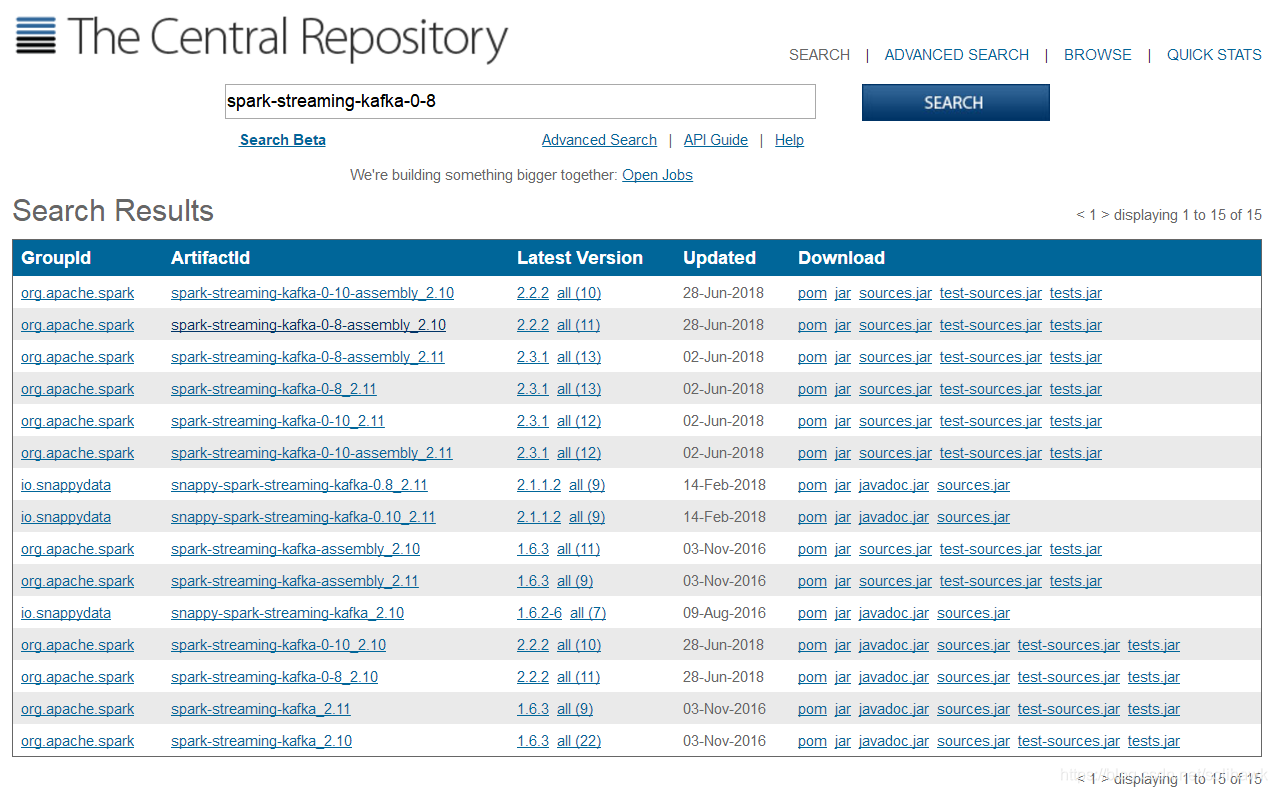Open BROWSE in top navigation

(1097, 55)
